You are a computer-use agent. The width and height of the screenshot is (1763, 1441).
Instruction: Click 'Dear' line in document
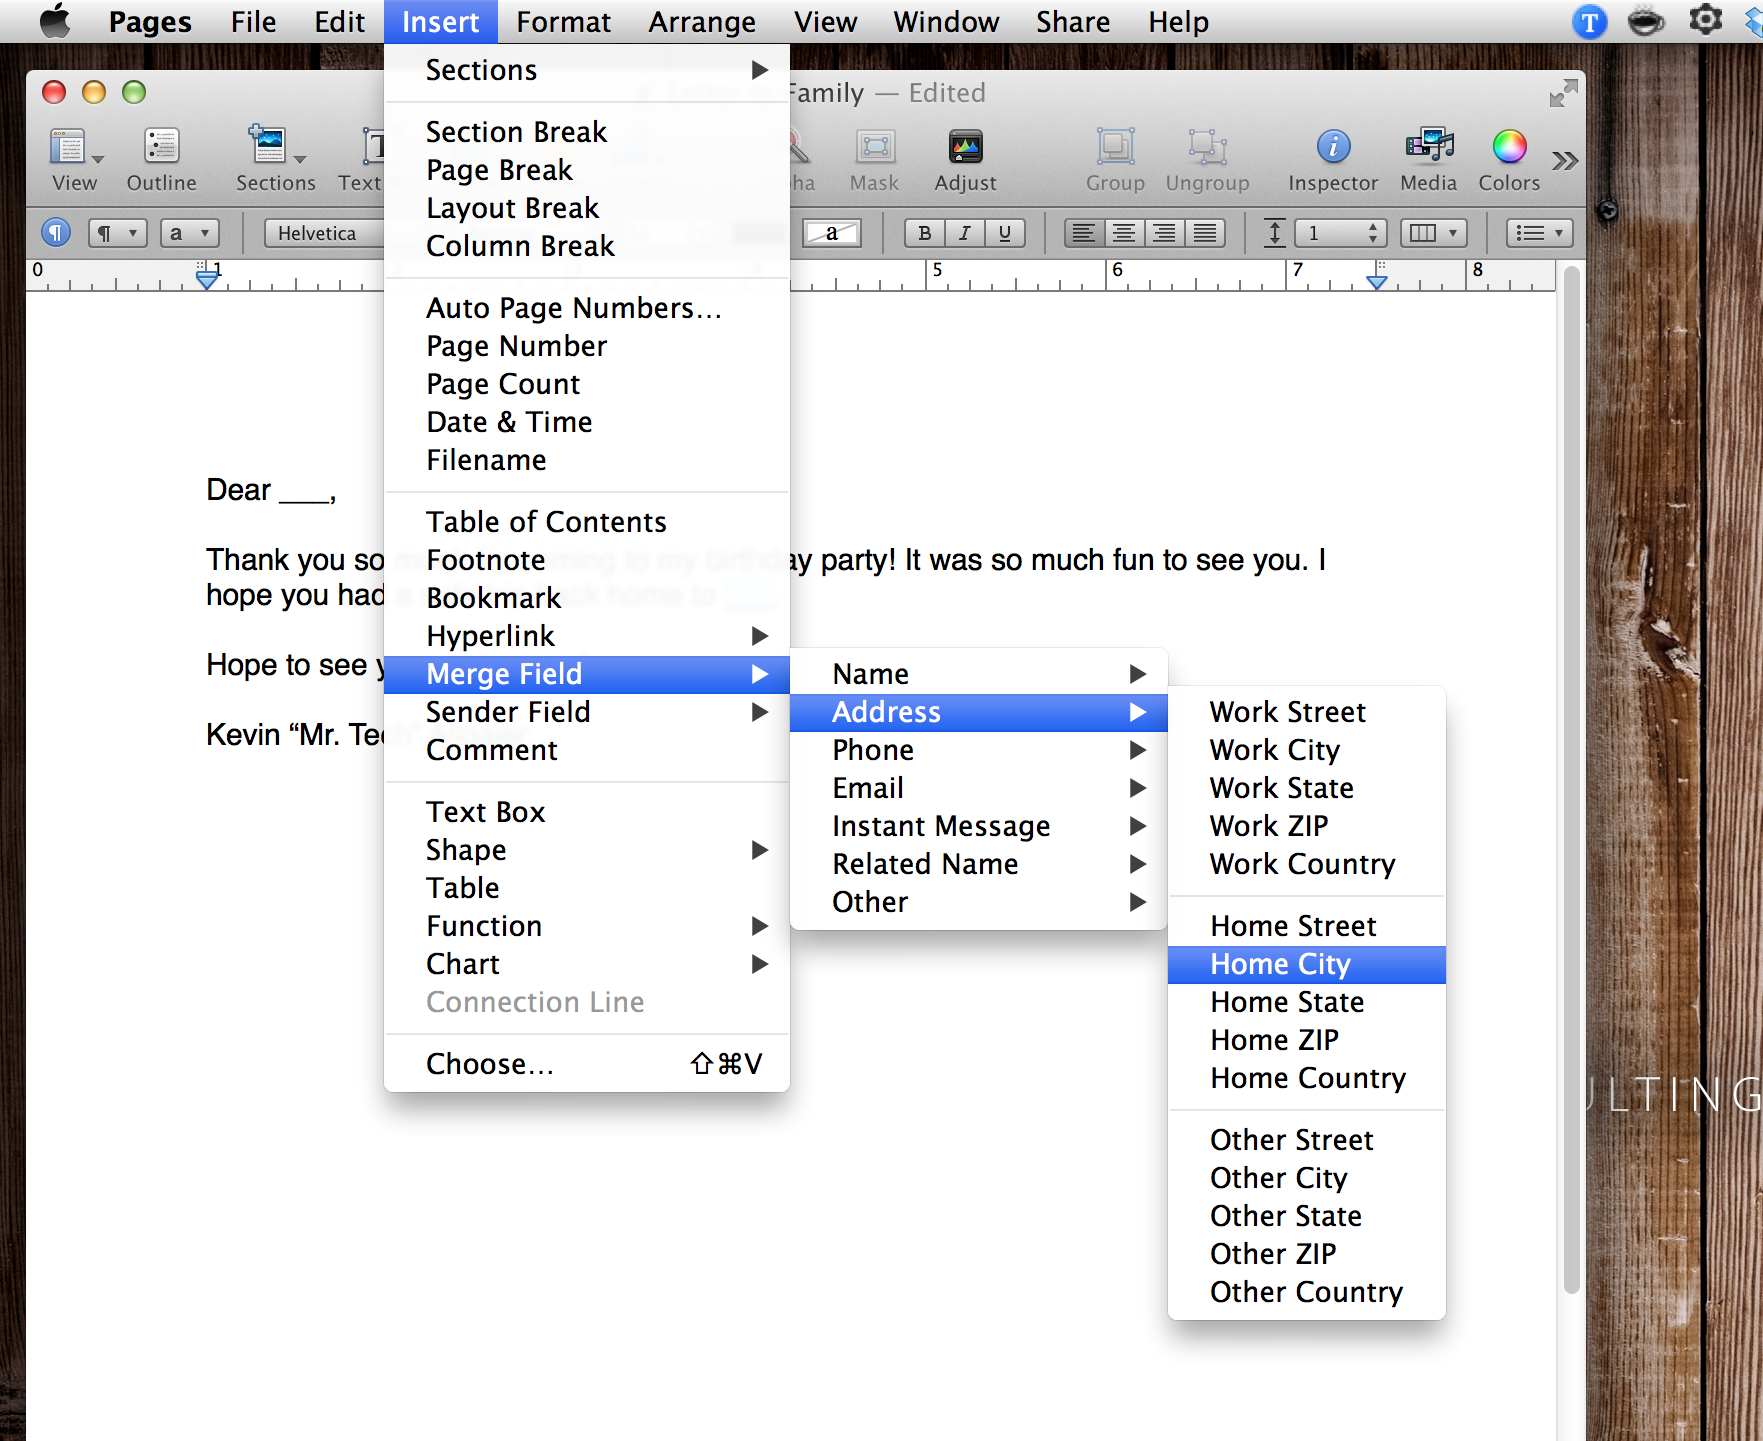coord(271,490)
